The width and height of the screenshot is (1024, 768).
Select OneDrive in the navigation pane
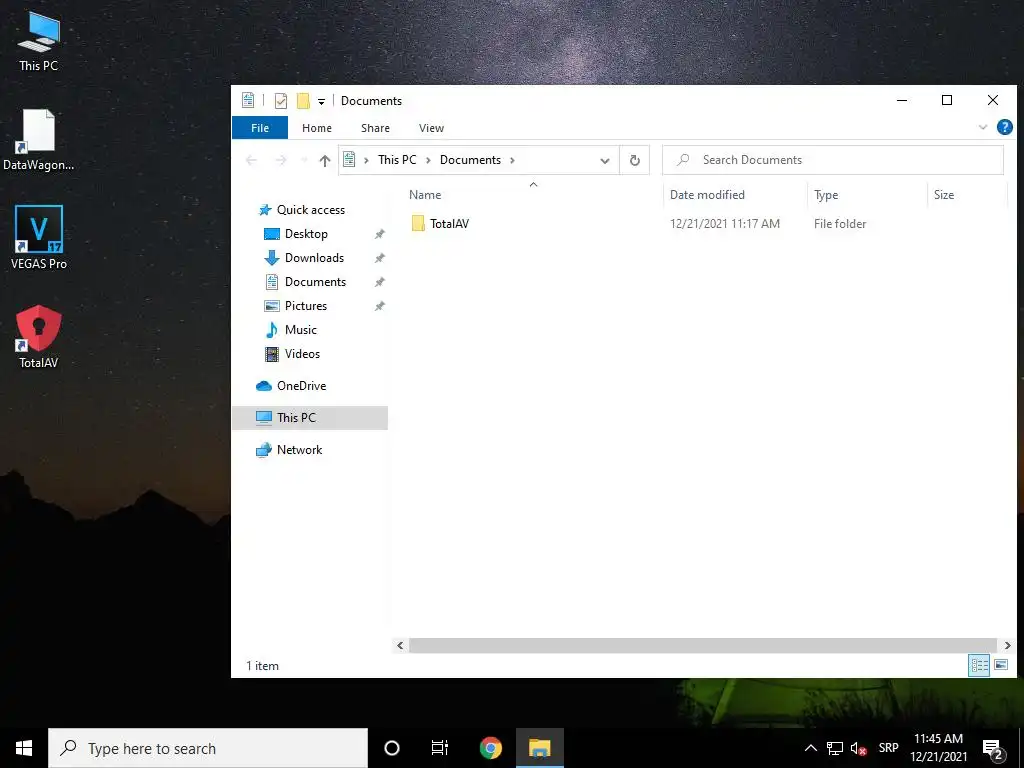pyautogui.click(x=291, y=386)
